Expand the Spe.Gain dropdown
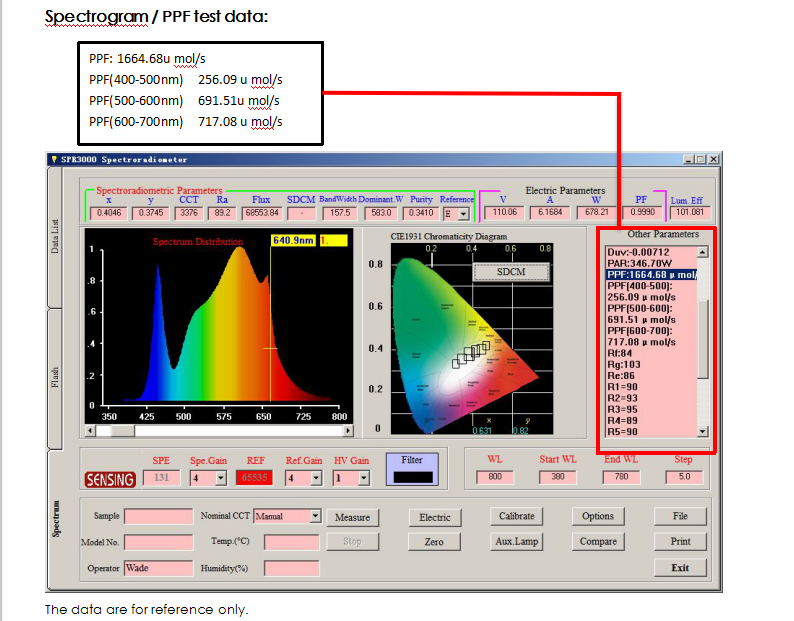Viewport: 794px width, 621px height. 221,478
